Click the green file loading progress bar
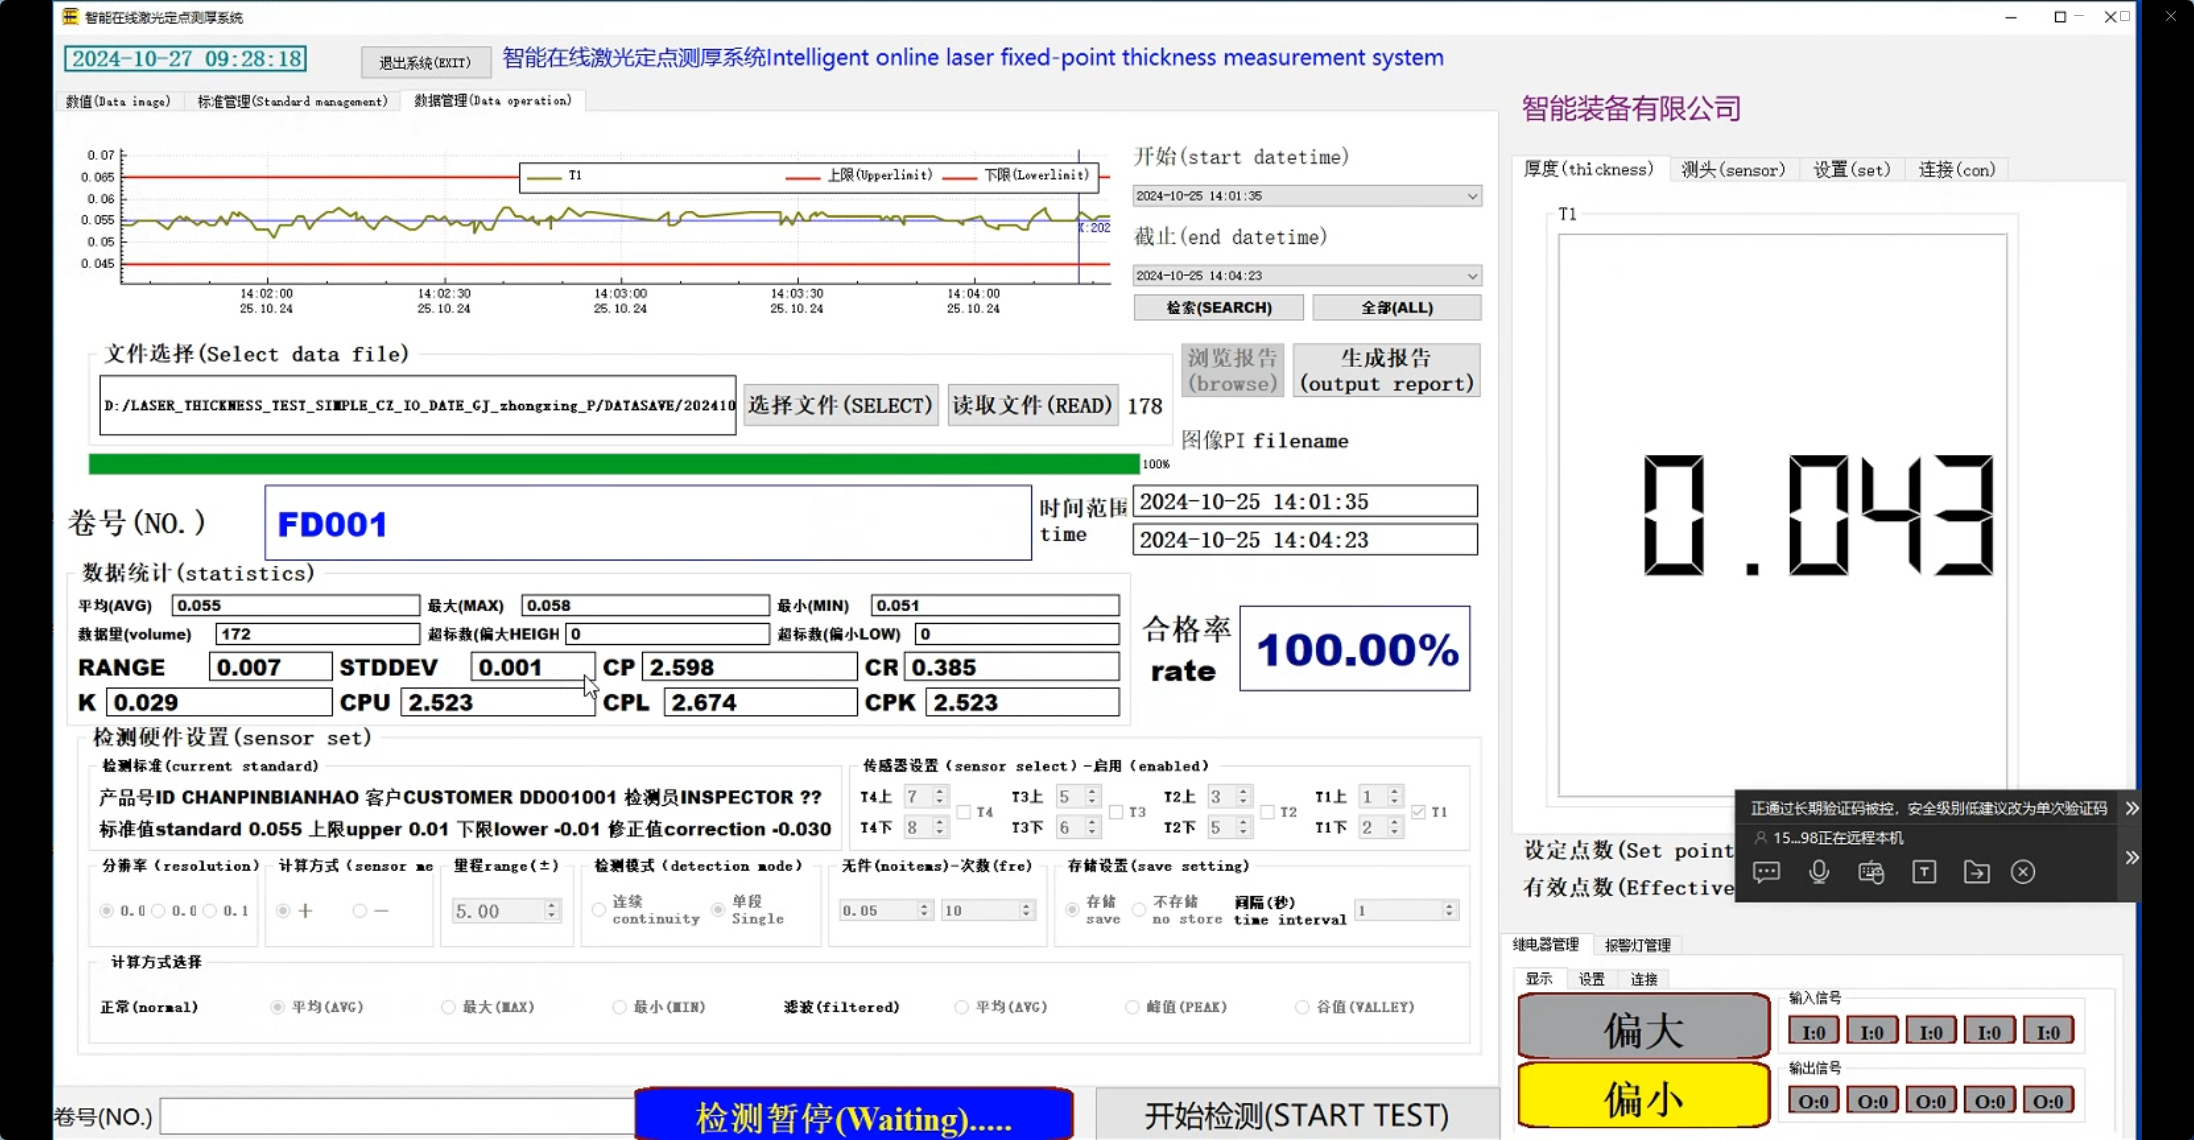The image size is (2194, 1140). tap(614, 464)
